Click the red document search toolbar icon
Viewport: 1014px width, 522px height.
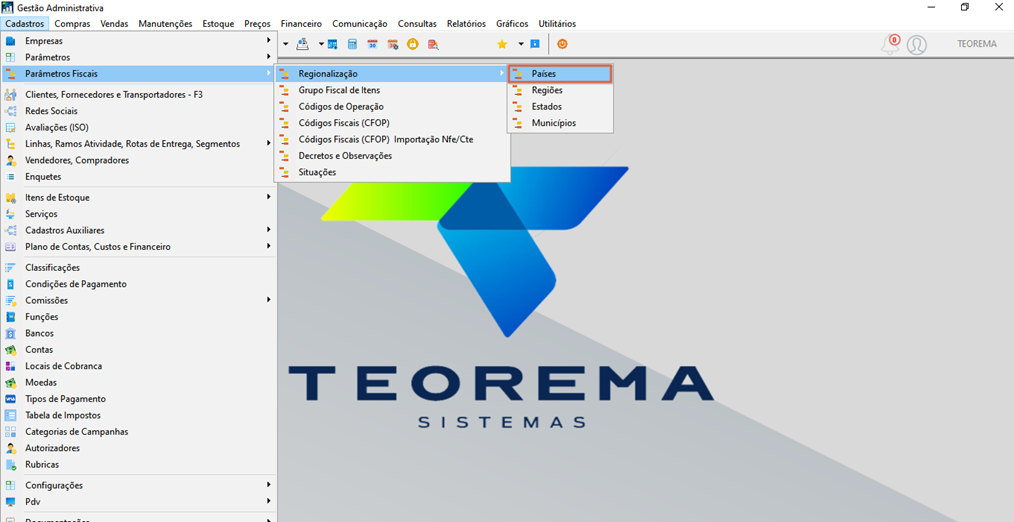(433, 44)
